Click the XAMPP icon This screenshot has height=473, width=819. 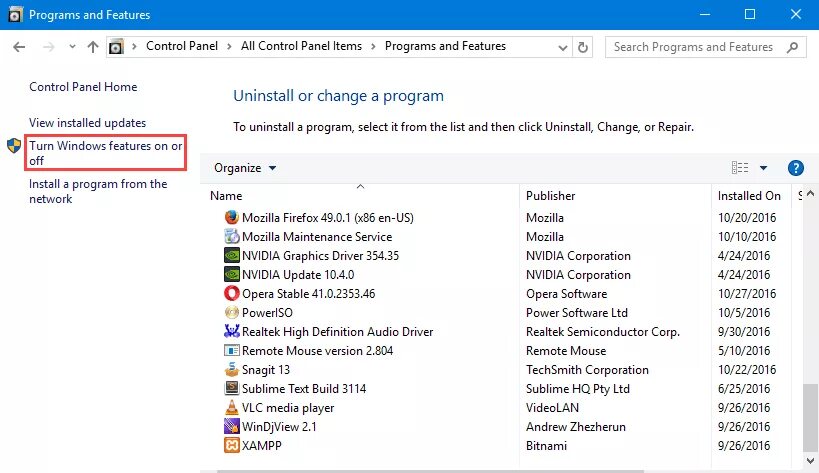pyautogui.click(x=231, y=445)
